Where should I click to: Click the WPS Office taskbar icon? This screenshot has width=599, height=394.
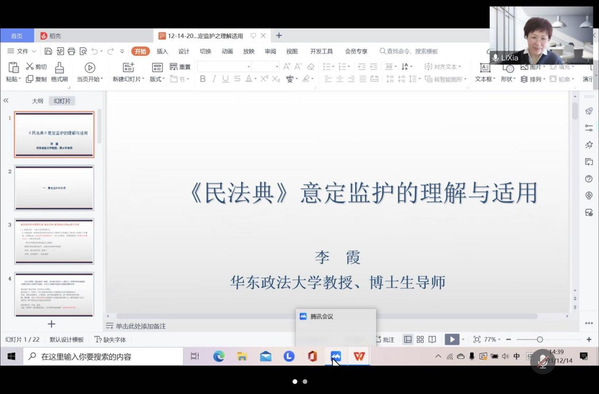pyautogui.click(x=359, y=356)
